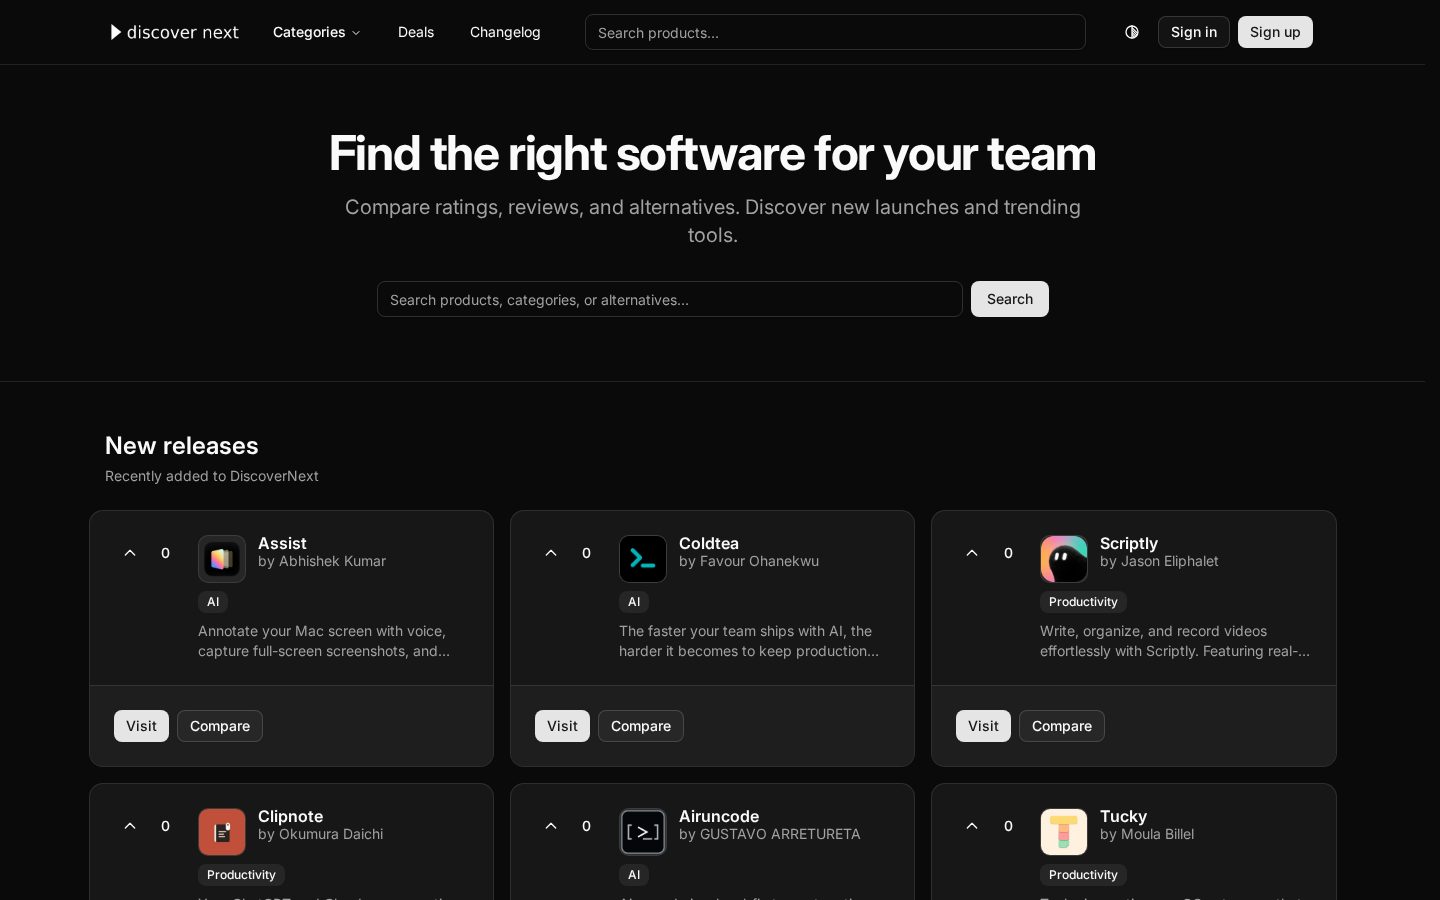Image resolution: width=1440 pixels, height=900 pixels.
Task: Click the Sign in button
Action: pyautogui.click(x=1194, y=32)
